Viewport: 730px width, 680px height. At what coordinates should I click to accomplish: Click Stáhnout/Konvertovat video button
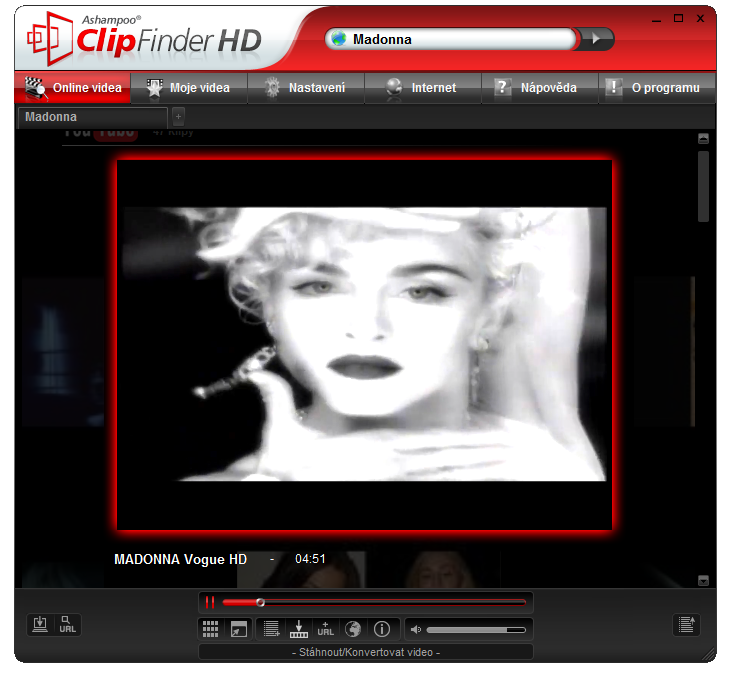(365, 652)
